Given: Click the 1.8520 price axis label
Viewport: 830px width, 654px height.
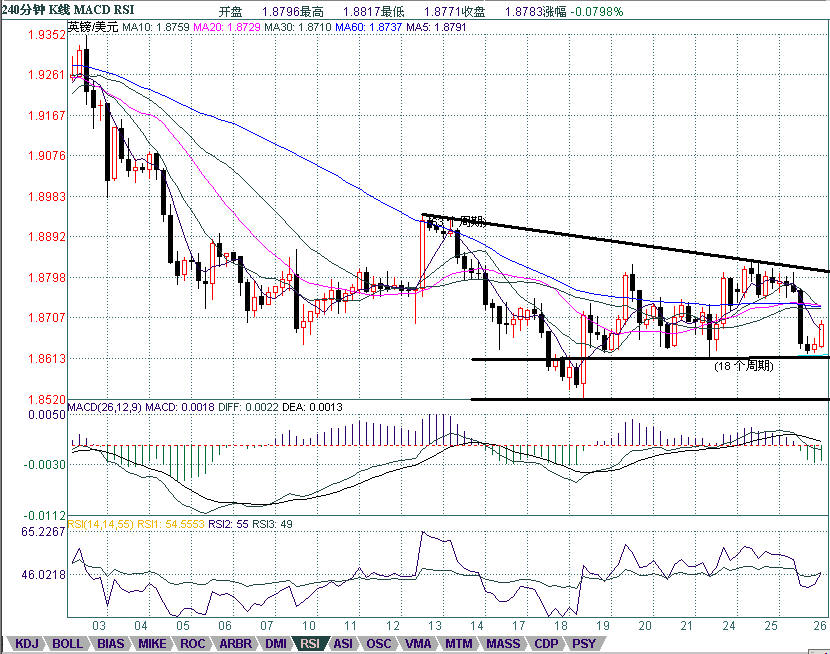Looking at the screenshot, I should [x=47, y=399].
